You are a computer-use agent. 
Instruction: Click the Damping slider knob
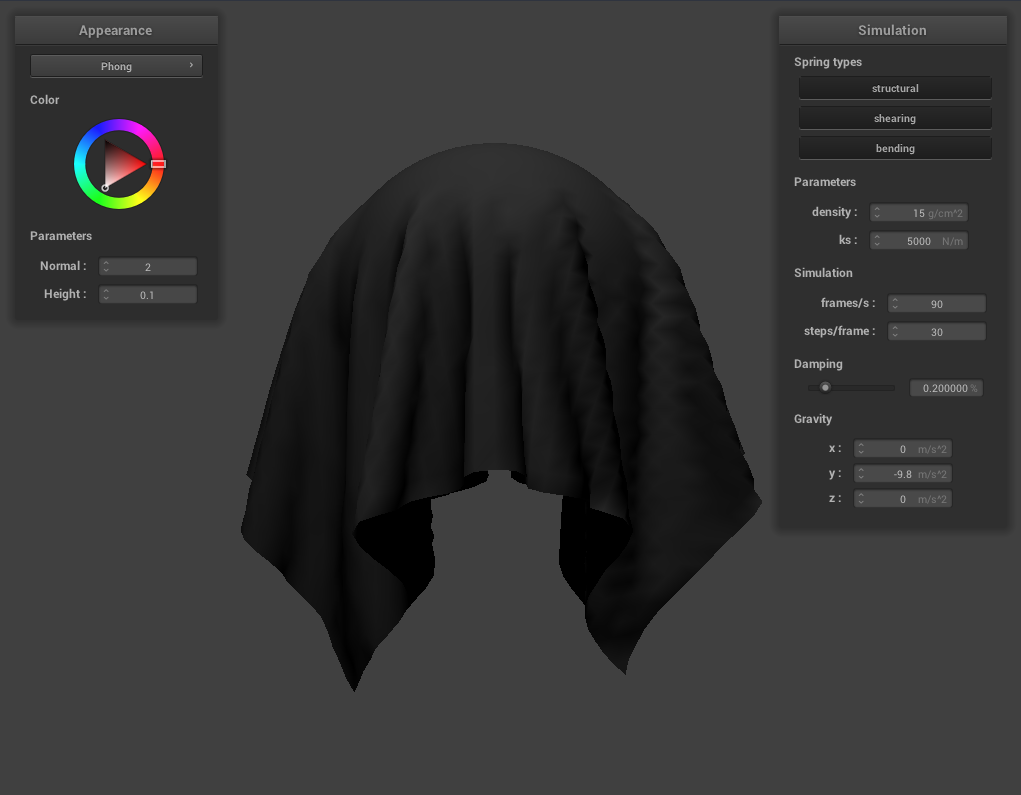tap(825, 388)
